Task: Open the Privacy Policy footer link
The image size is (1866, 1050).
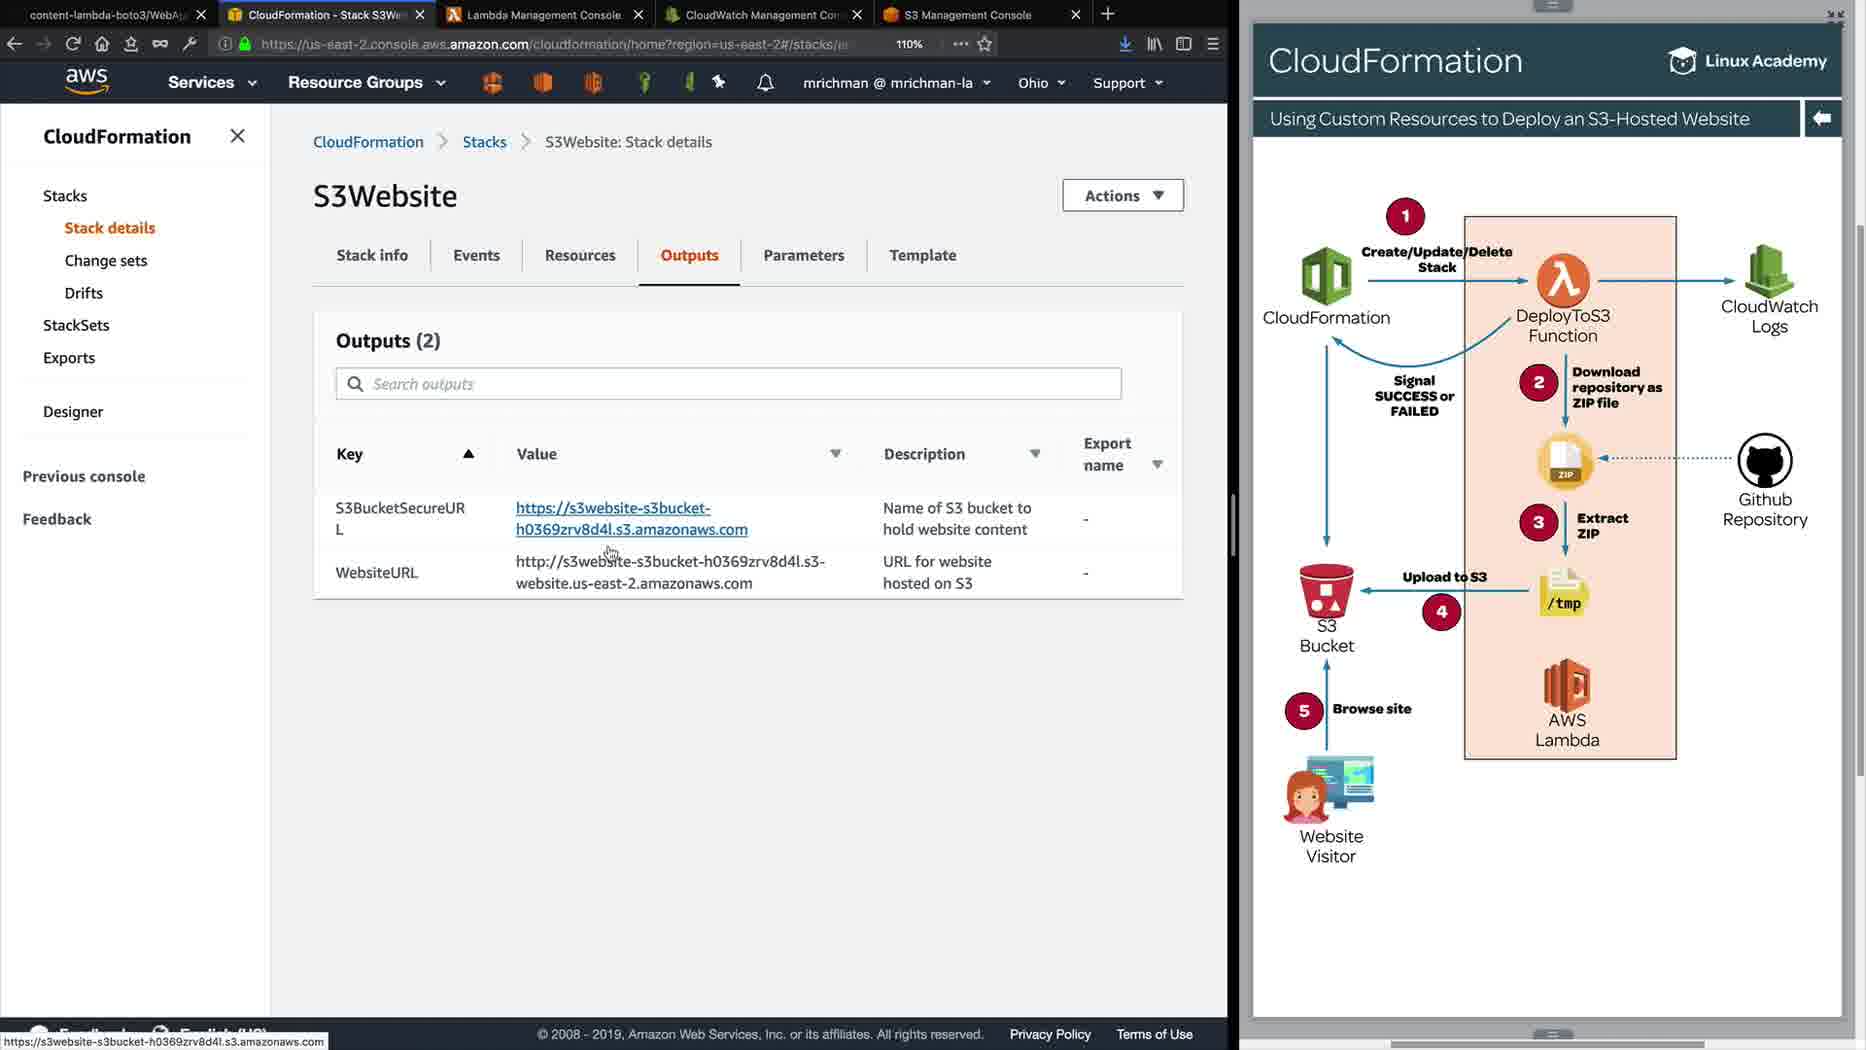Action: 1050,1034
